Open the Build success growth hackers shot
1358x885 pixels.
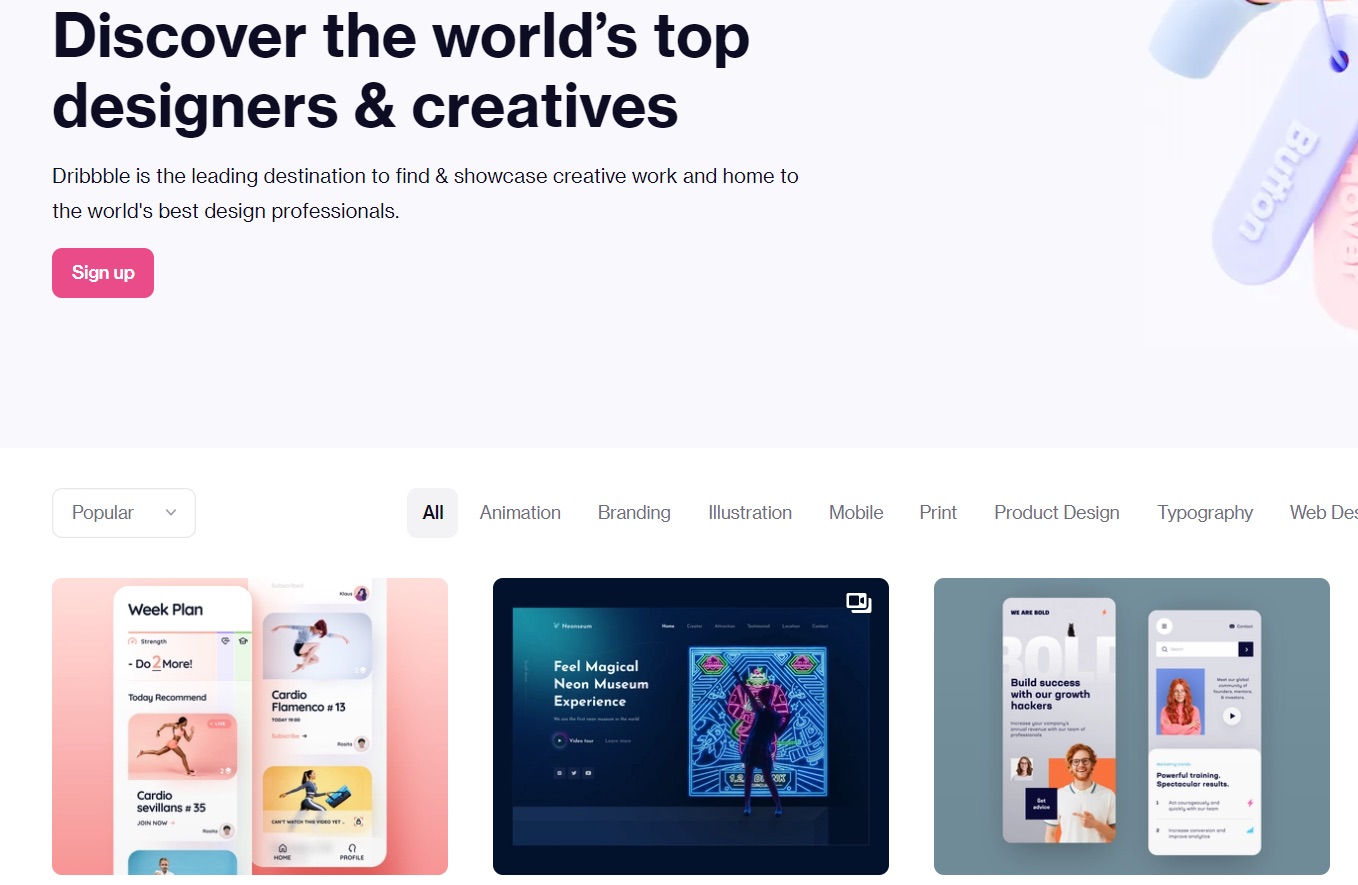click(1132, 726)
